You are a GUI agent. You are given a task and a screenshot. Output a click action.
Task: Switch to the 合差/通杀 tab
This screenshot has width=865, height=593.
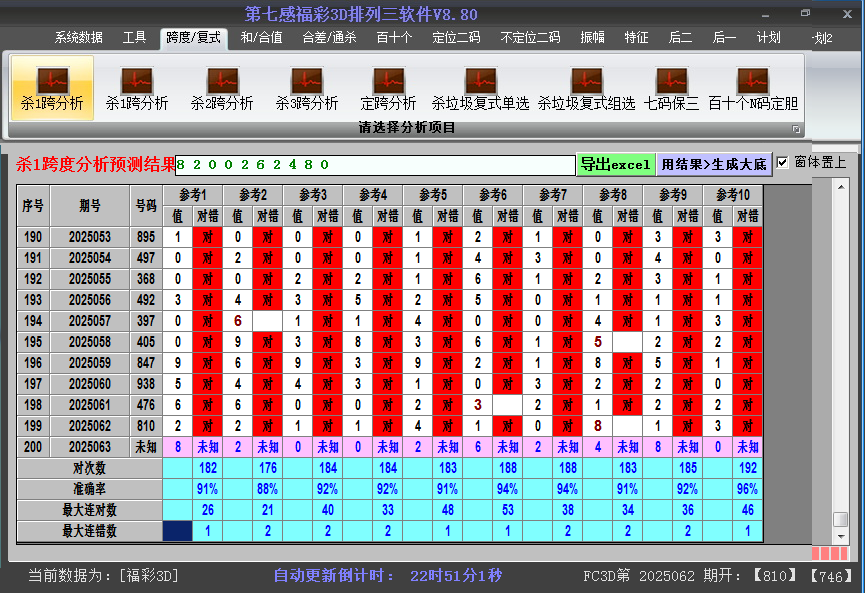(x=329, y=38)
